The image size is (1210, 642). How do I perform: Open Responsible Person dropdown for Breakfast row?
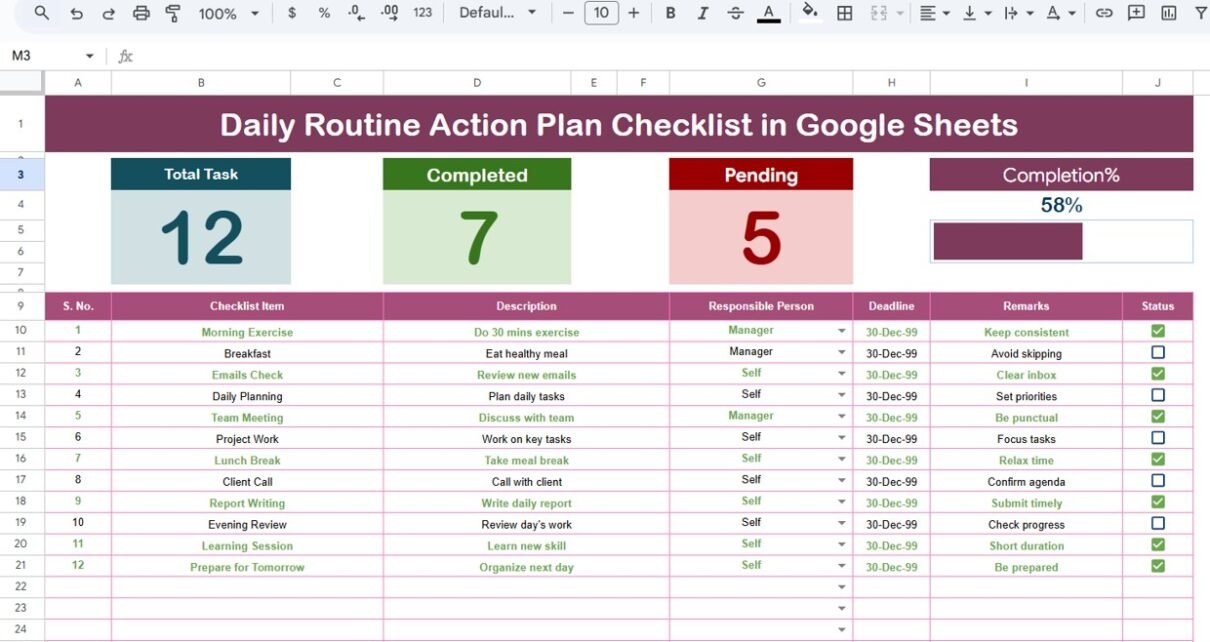(x=841, y=353)
